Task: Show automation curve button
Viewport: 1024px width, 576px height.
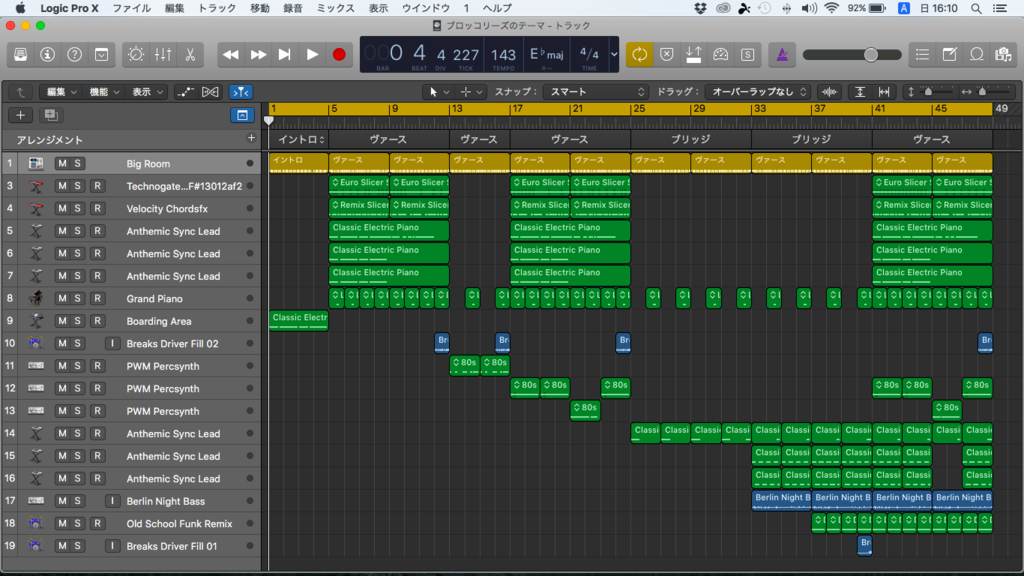Action: pyautogui.click(x=185, y=92)
